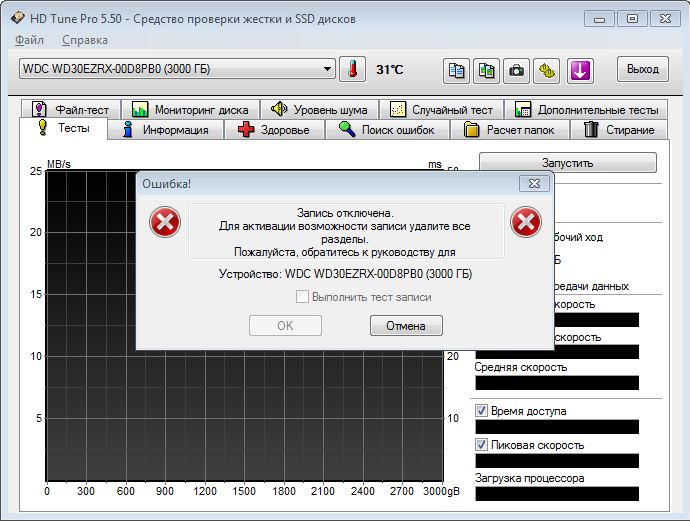Image resolution: width=690 pixels, height=521 pixels.
Task: Click the Средняя скорость value field
Action: [x=557, y=383]
